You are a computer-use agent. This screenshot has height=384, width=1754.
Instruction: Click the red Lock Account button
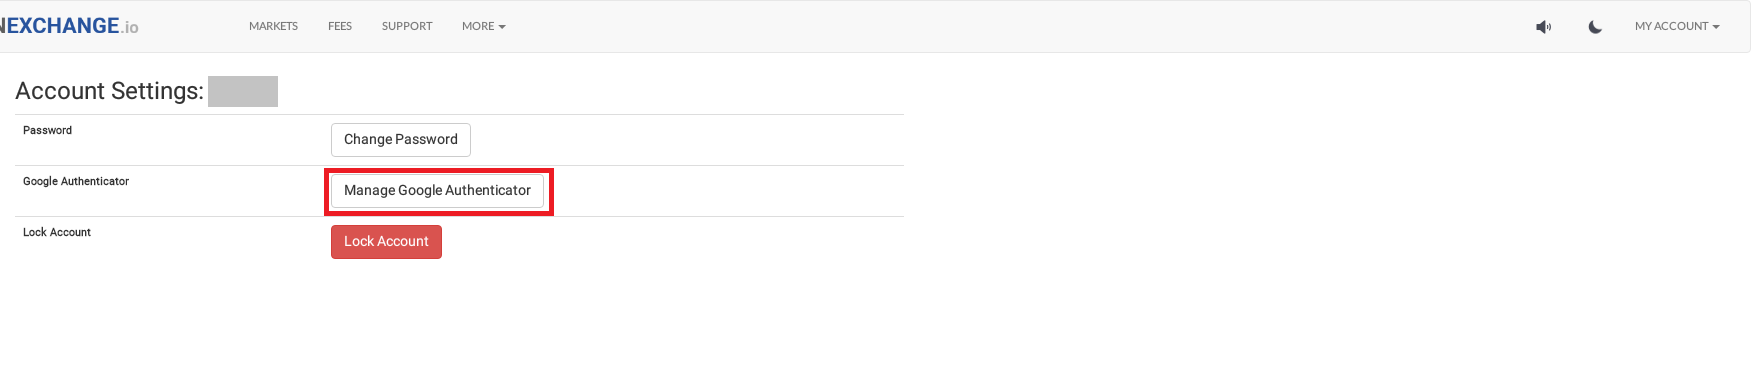[x=386, y=242]
